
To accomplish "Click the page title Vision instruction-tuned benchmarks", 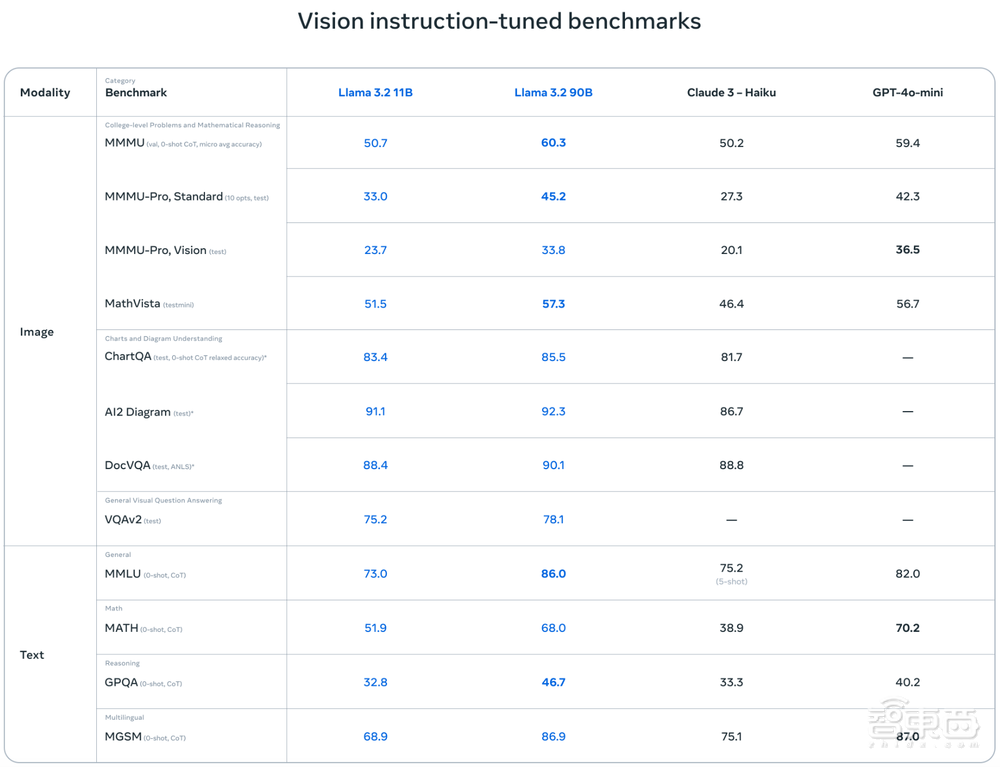I will tap(499, 21).
